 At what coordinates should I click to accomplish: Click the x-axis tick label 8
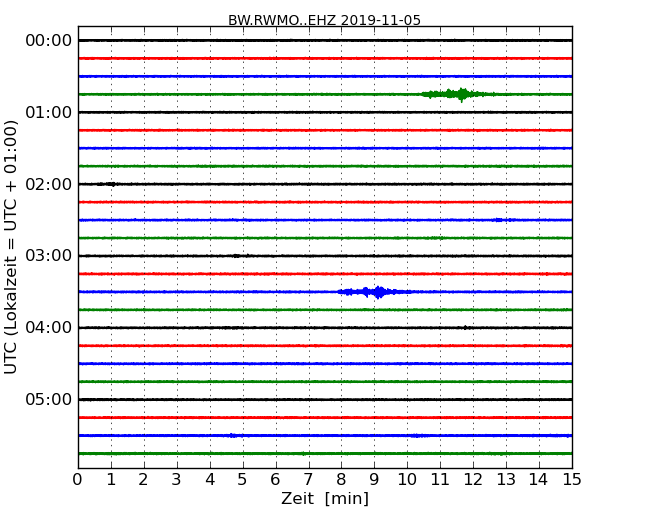coord(341,479)
